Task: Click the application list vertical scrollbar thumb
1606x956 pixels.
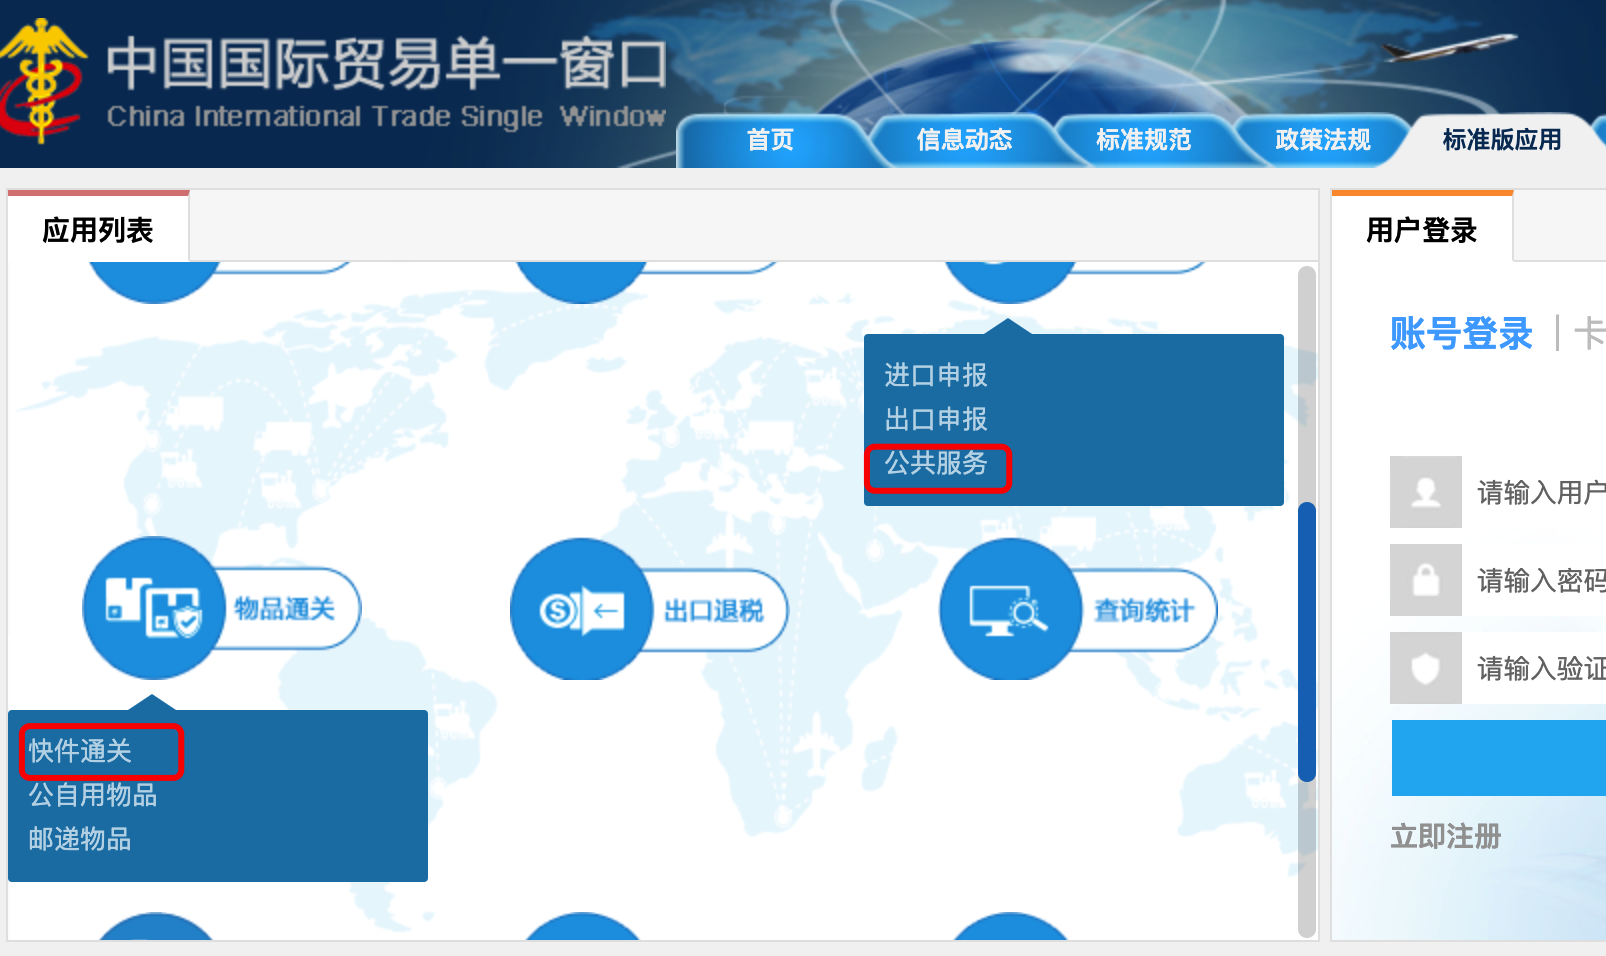Action: 1306,642
